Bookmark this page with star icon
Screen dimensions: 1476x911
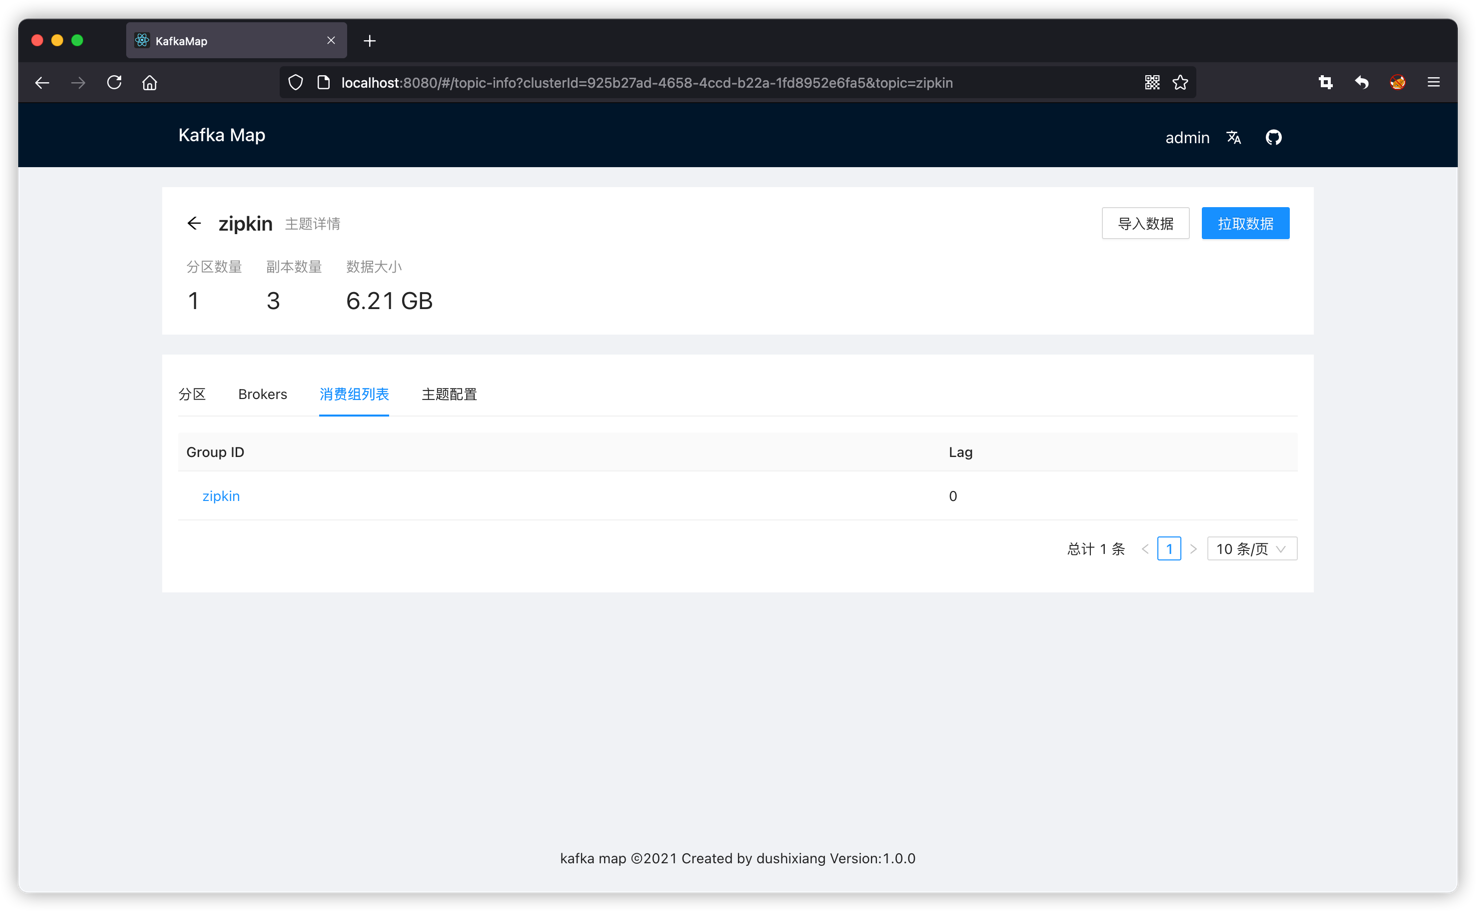[1180, 83]
